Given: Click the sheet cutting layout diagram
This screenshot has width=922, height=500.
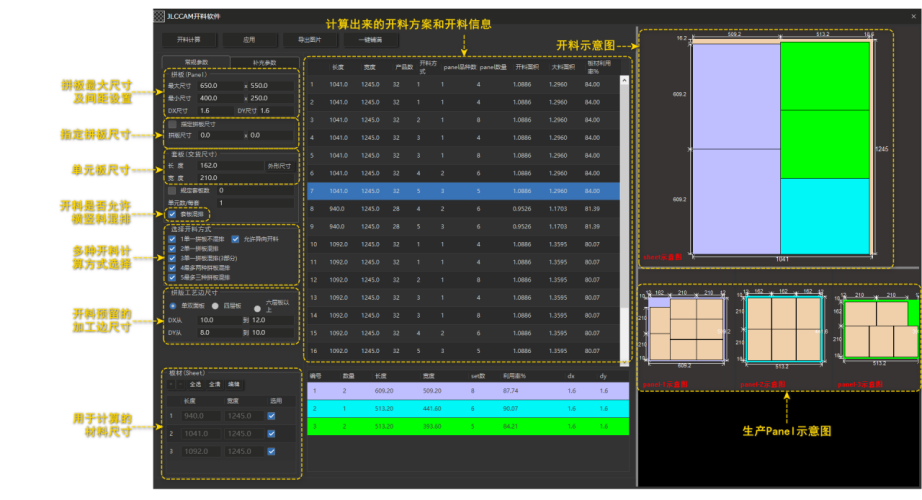Looking at the screenshot, I should (x=781, y=149).
